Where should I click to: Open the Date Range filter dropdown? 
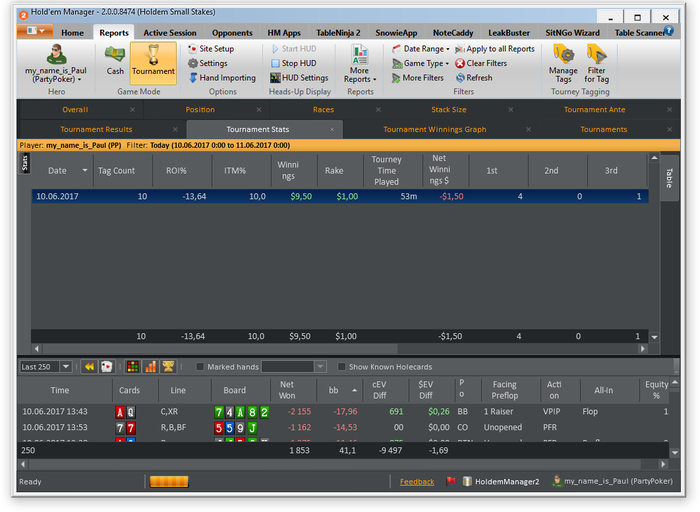tap(421, 49)
